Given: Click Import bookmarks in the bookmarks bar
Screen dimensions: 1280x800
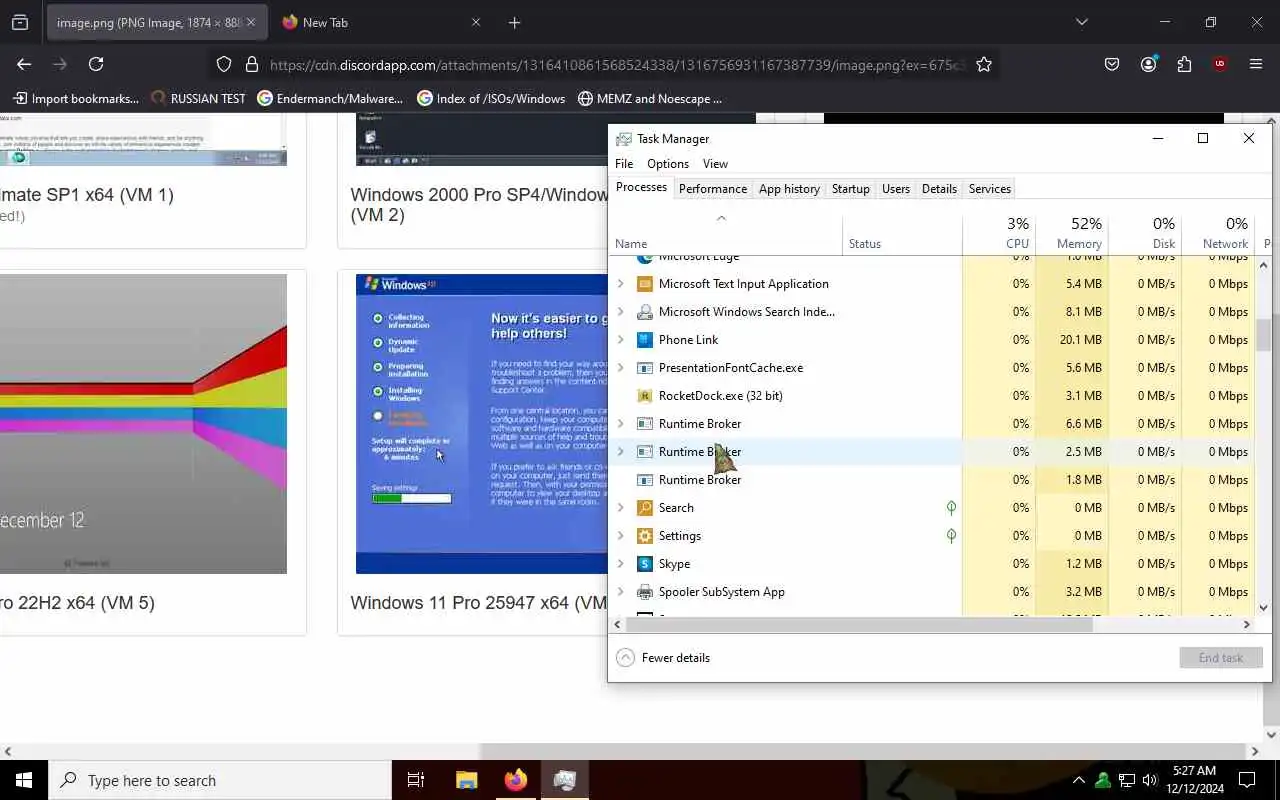Looking at the screenshot, I should pos(76,99).
